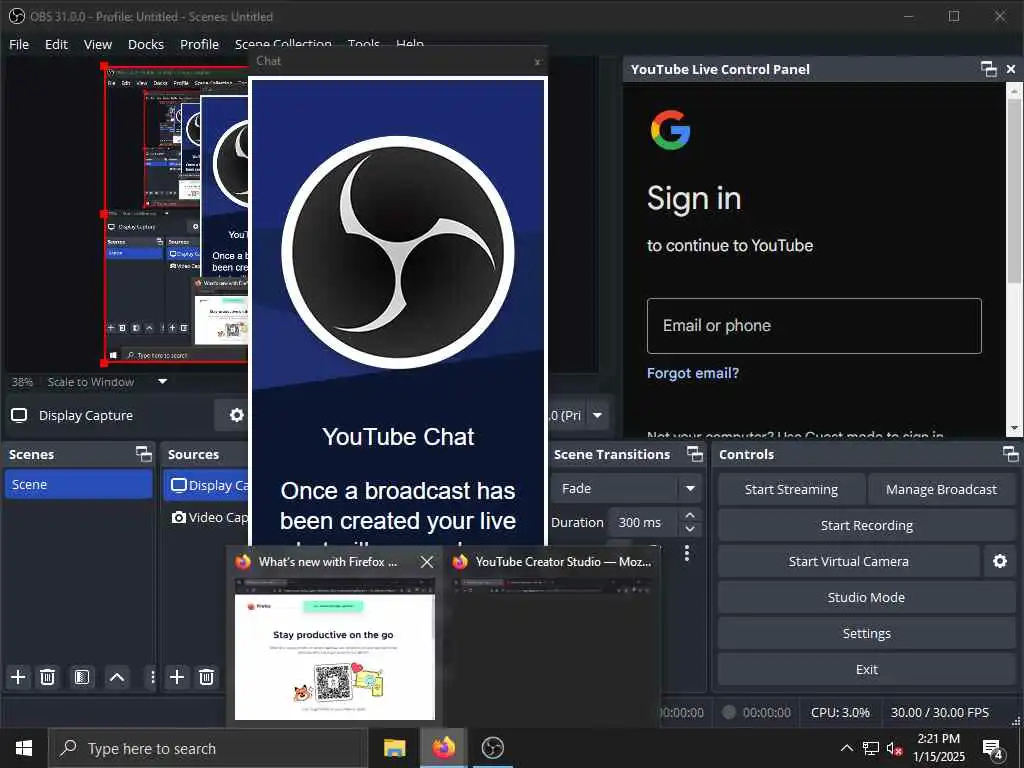
Task: Select YouTube Creator Studio window thumbnail
Action: pos(552,648)
